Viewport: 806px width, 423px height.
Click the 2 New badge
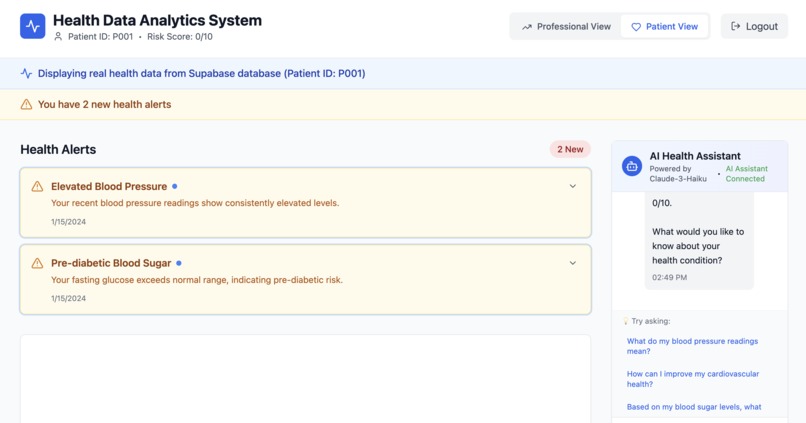coord(570,149)
